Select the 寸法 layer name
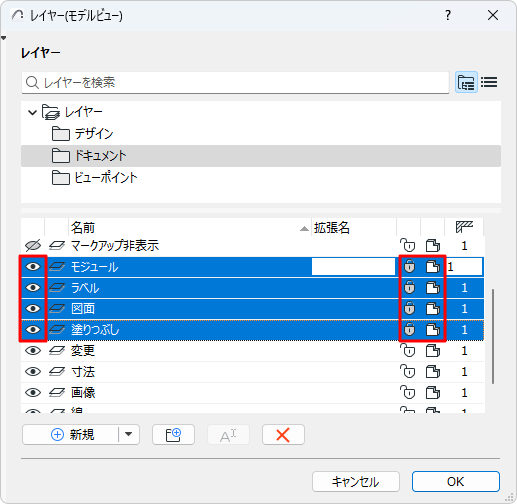The height and width of the screenshot is (504, 517). point(83,372)
